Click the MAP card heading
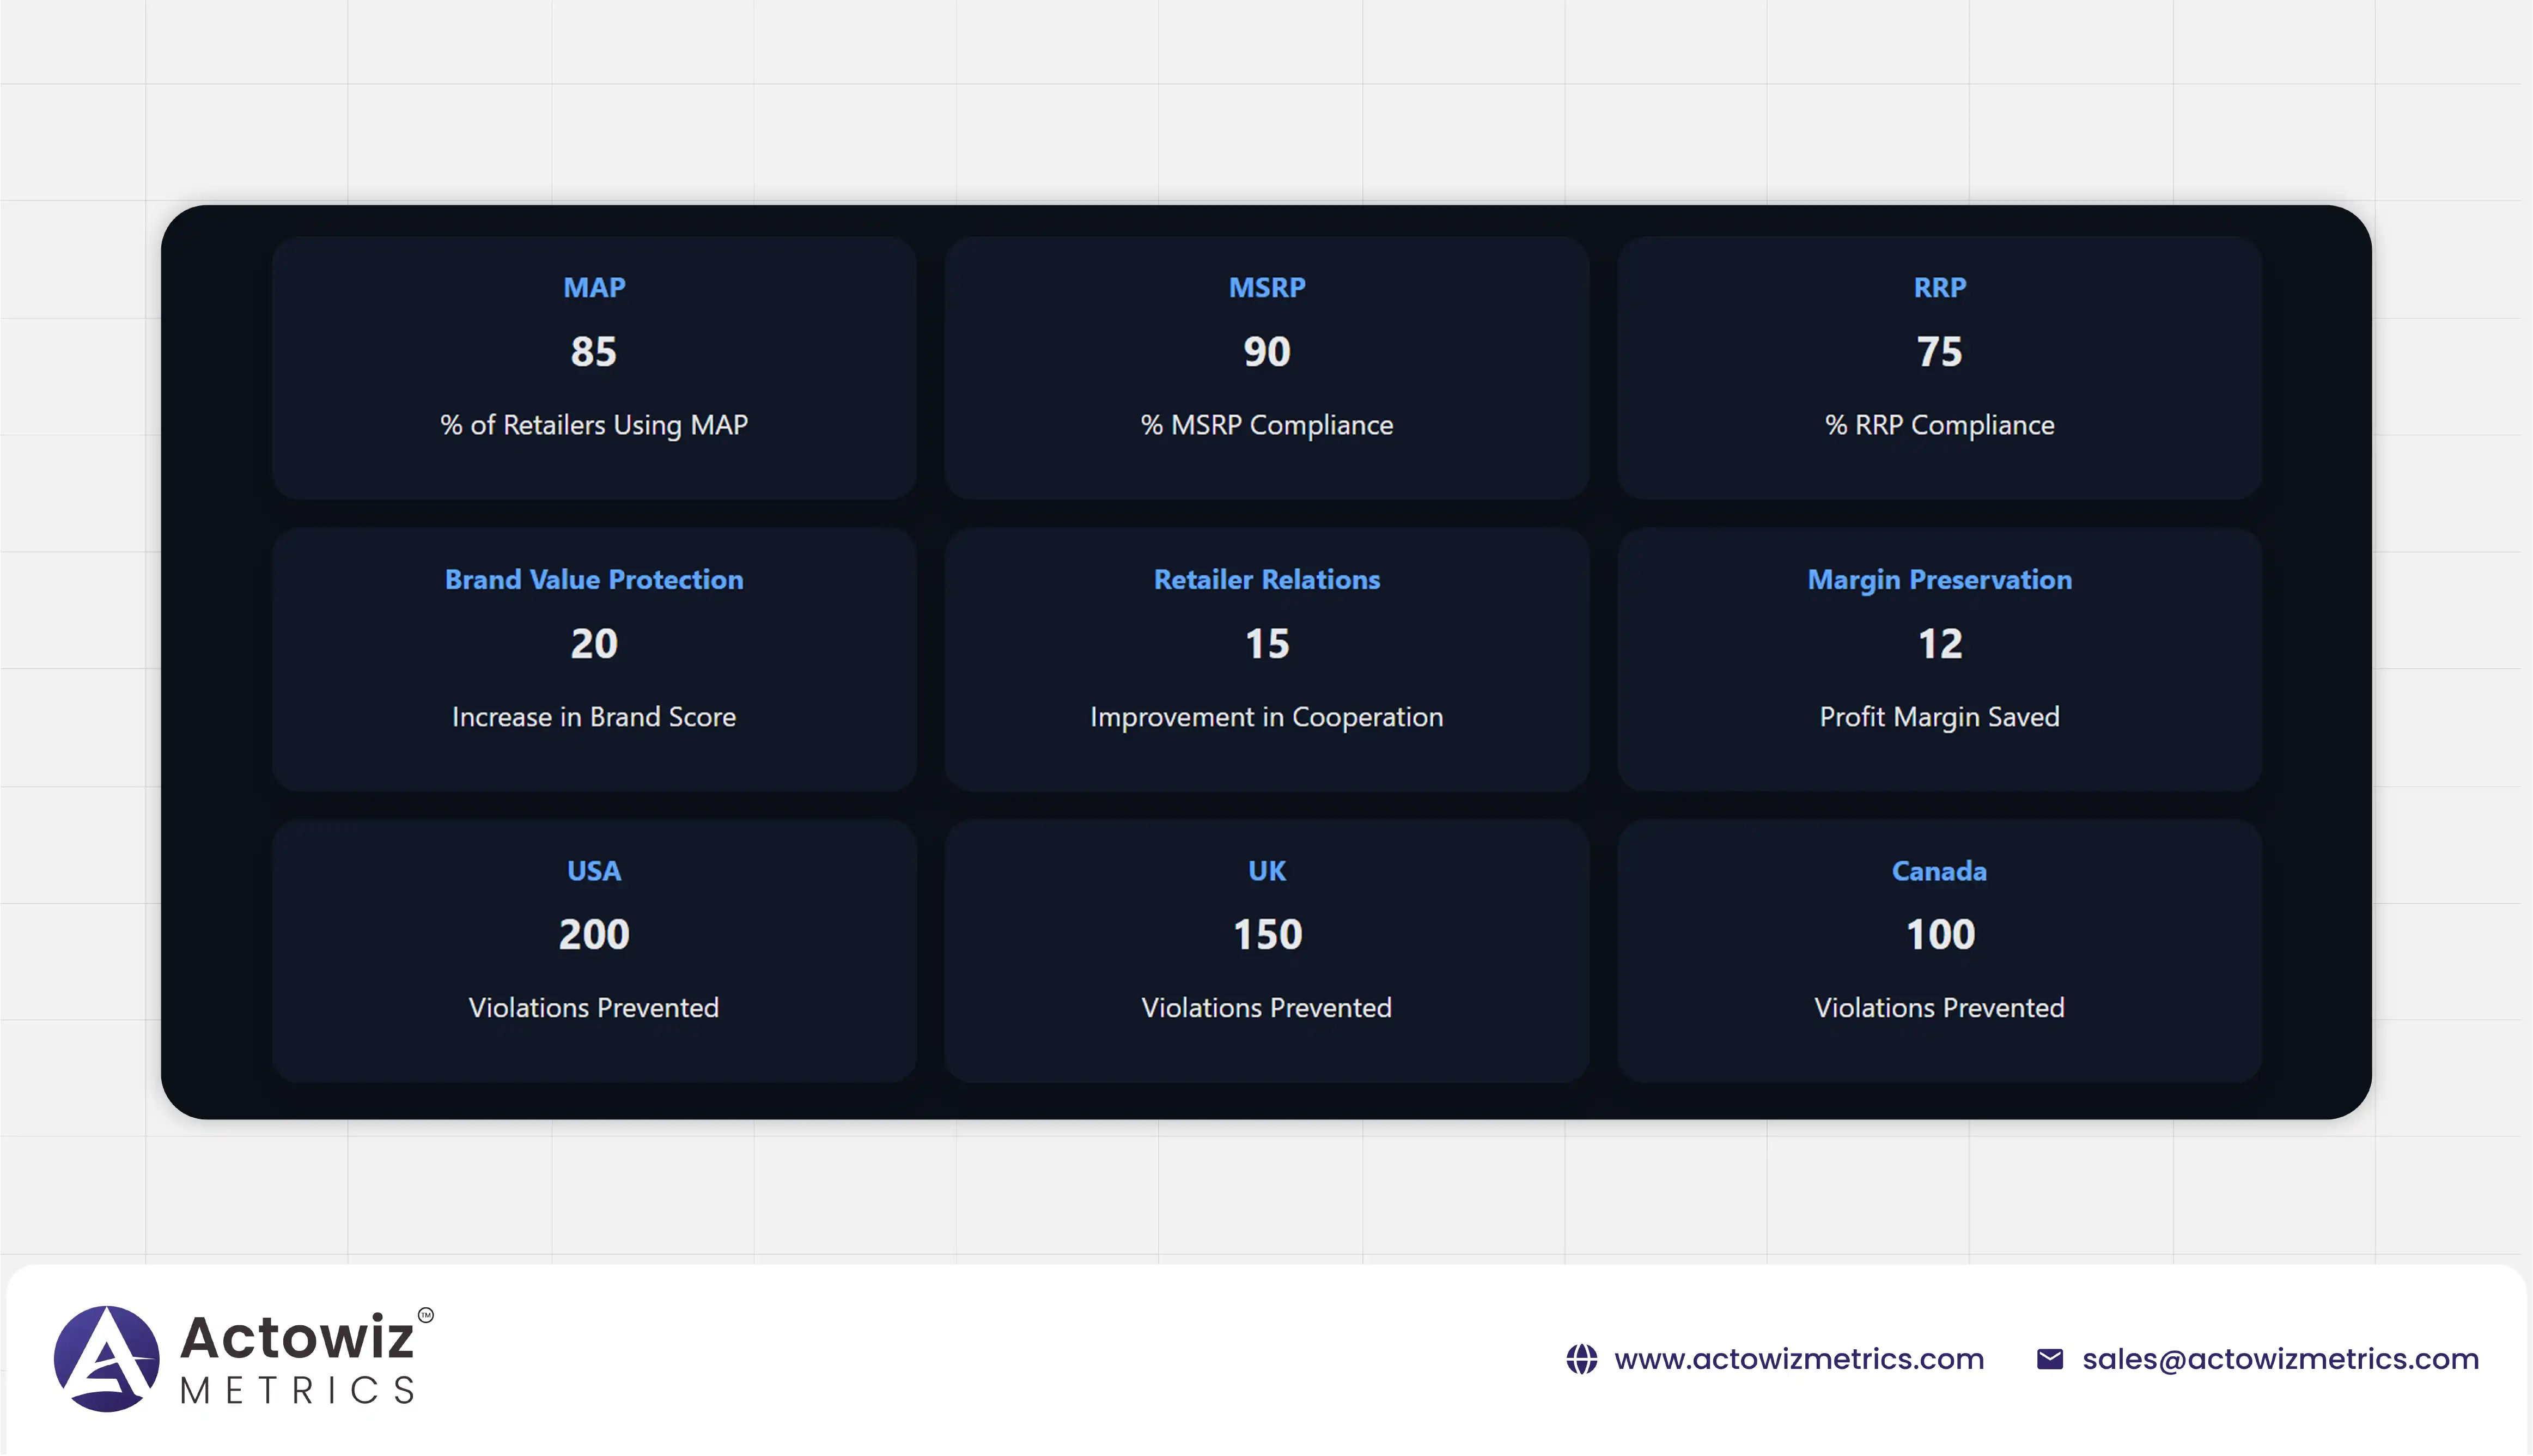 click(x=594, y=288)
